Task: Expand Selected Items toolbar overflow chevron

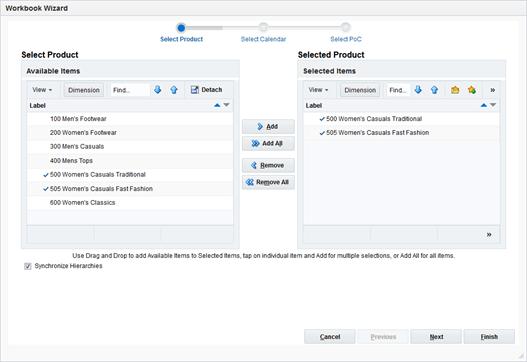Action: [x=492, y=90]
